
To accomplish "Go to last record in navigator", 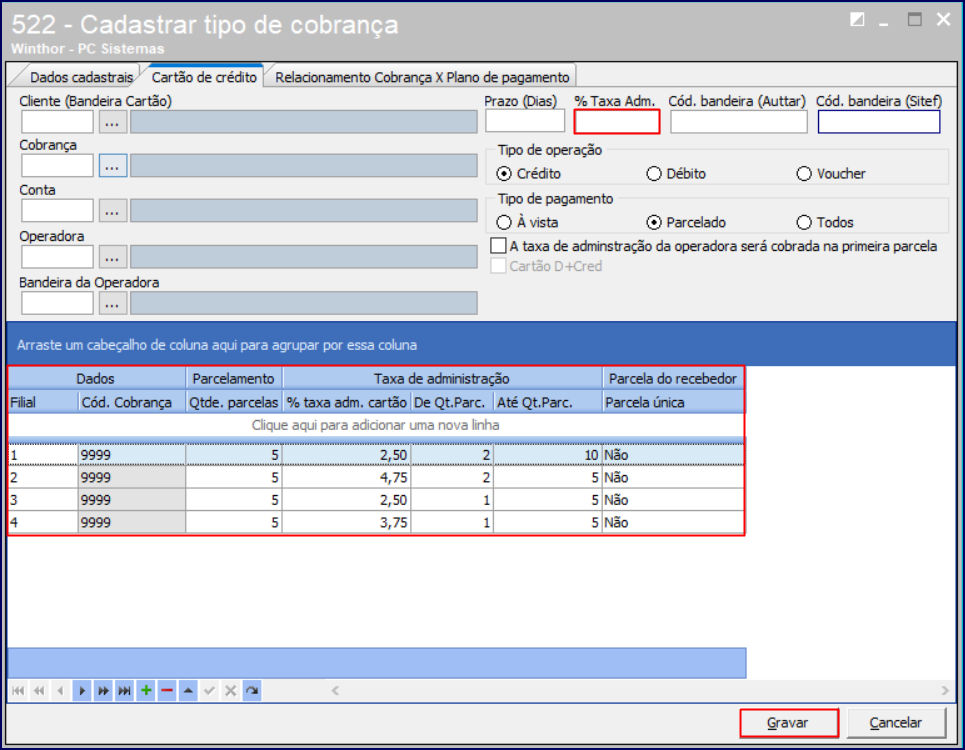I will click(x=124, y=691).
